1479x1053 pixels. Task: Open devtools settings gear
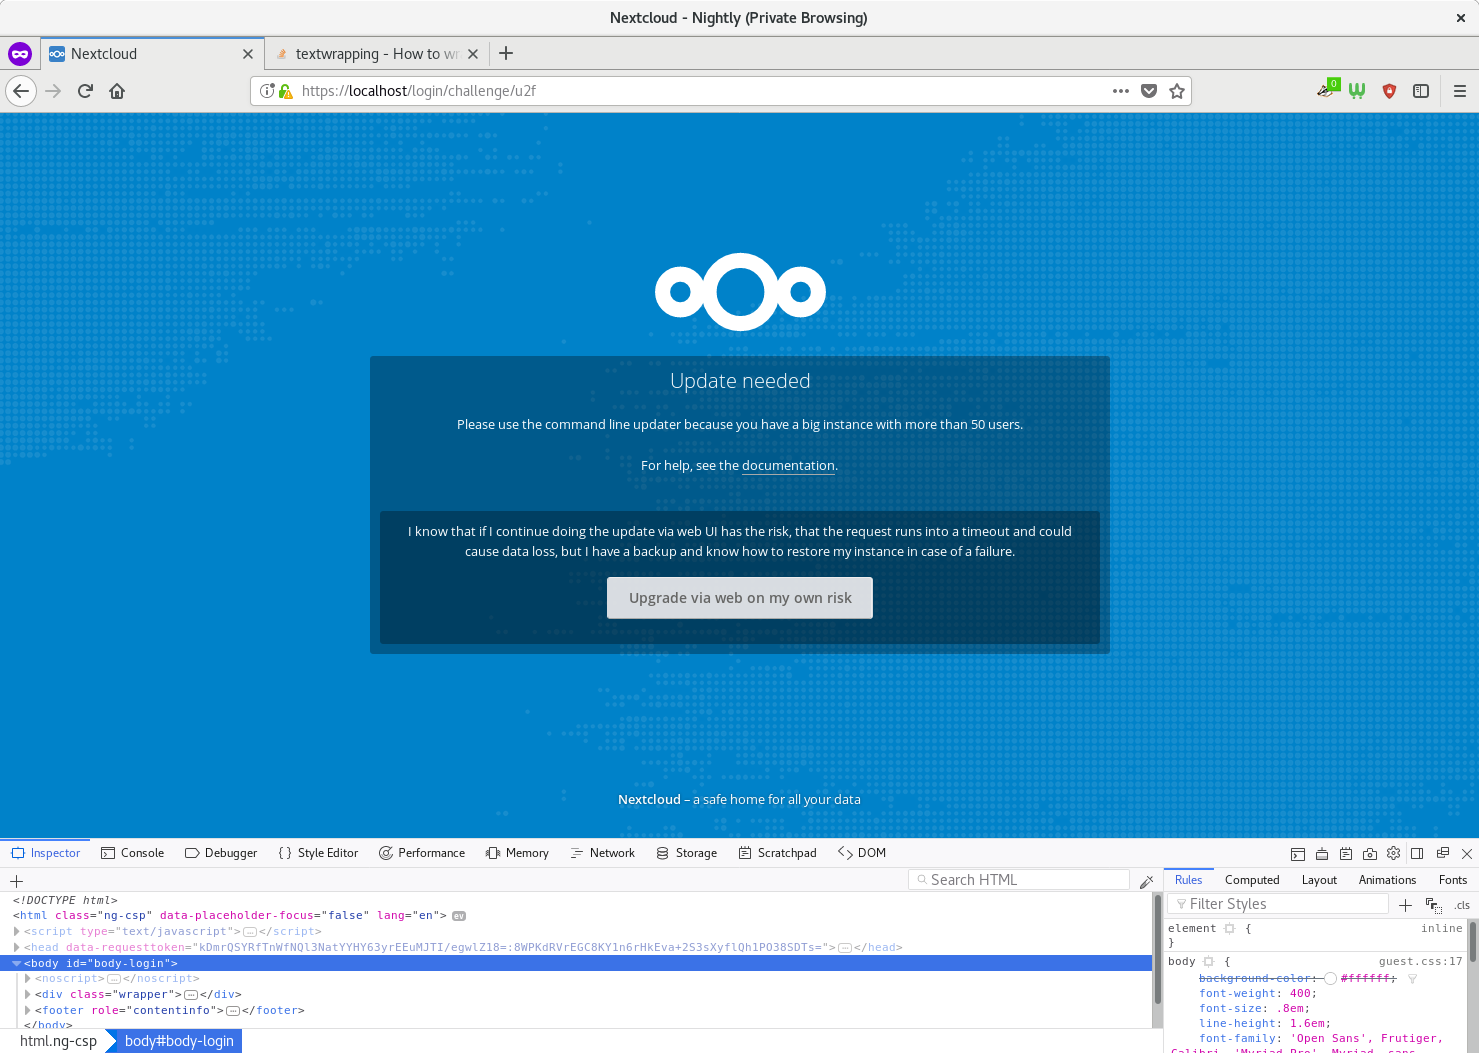(1393, 854)
